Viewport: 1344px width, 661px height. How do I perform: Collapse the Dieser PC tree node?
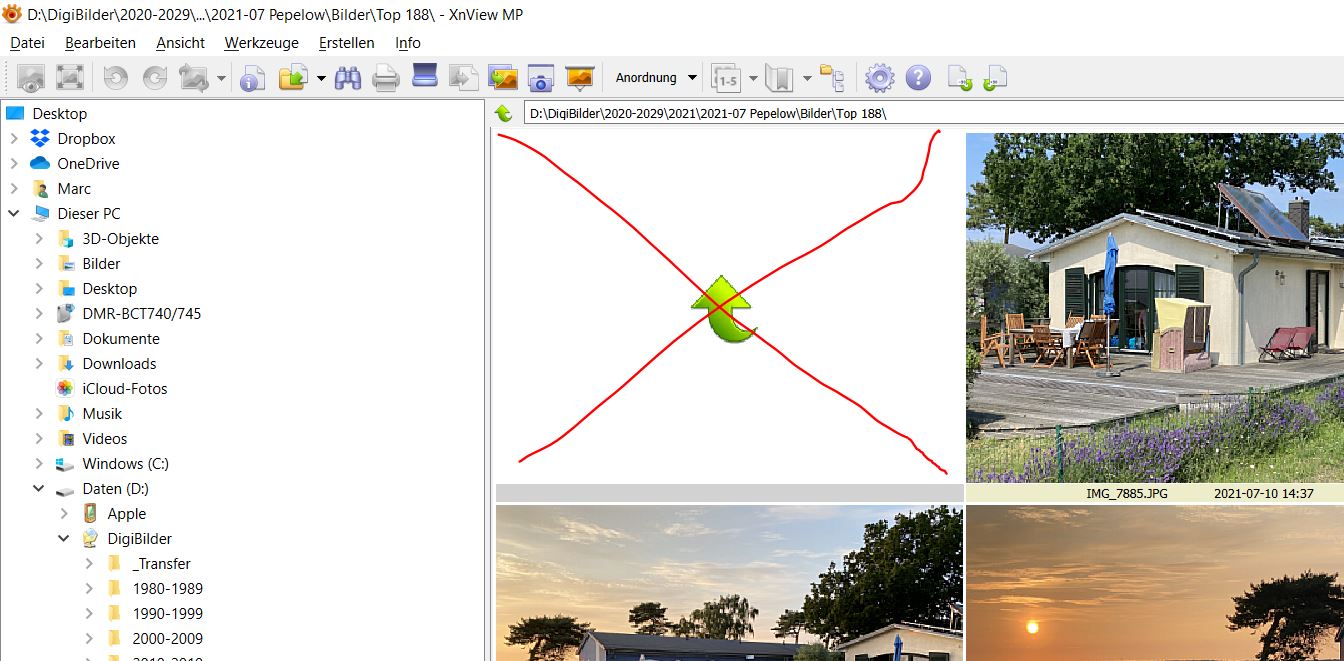point(14,214)
